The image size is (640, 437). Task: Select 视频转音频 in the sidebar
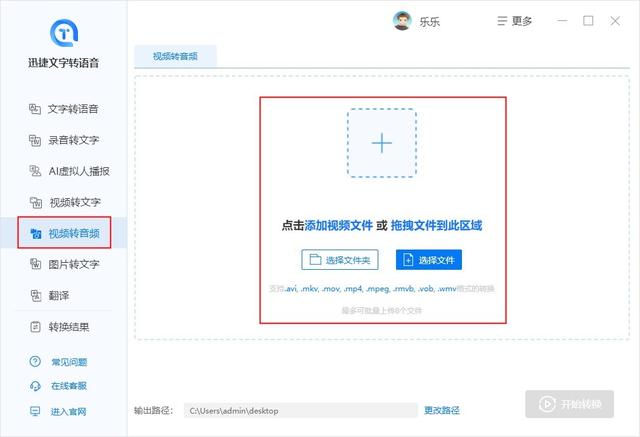(64, 233)
